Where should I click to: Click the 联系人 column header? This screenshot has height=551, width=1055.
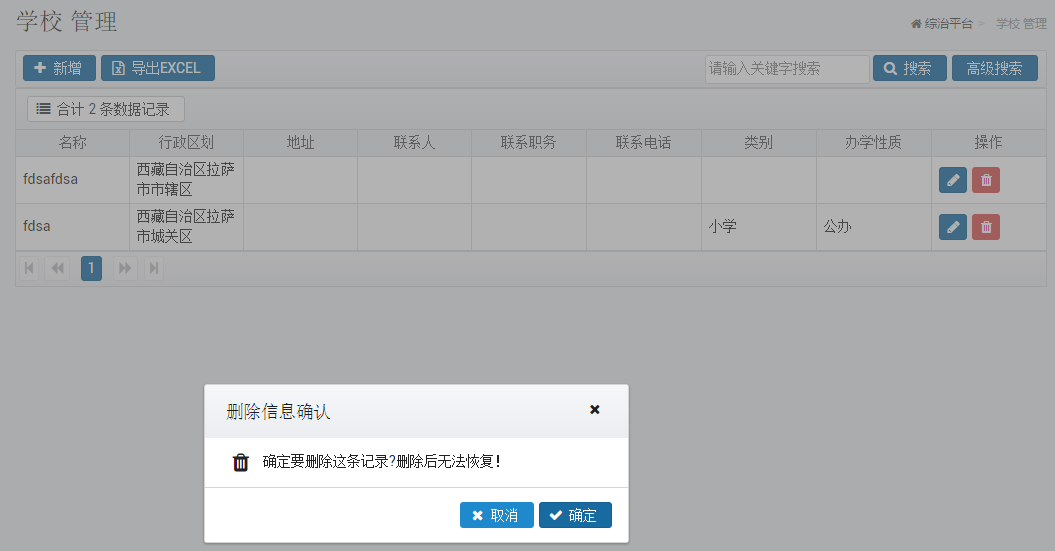point(414,143)
